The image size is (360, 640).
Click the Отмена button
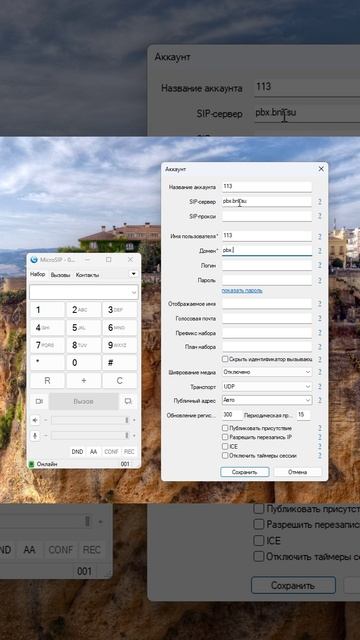coord(298,472)
